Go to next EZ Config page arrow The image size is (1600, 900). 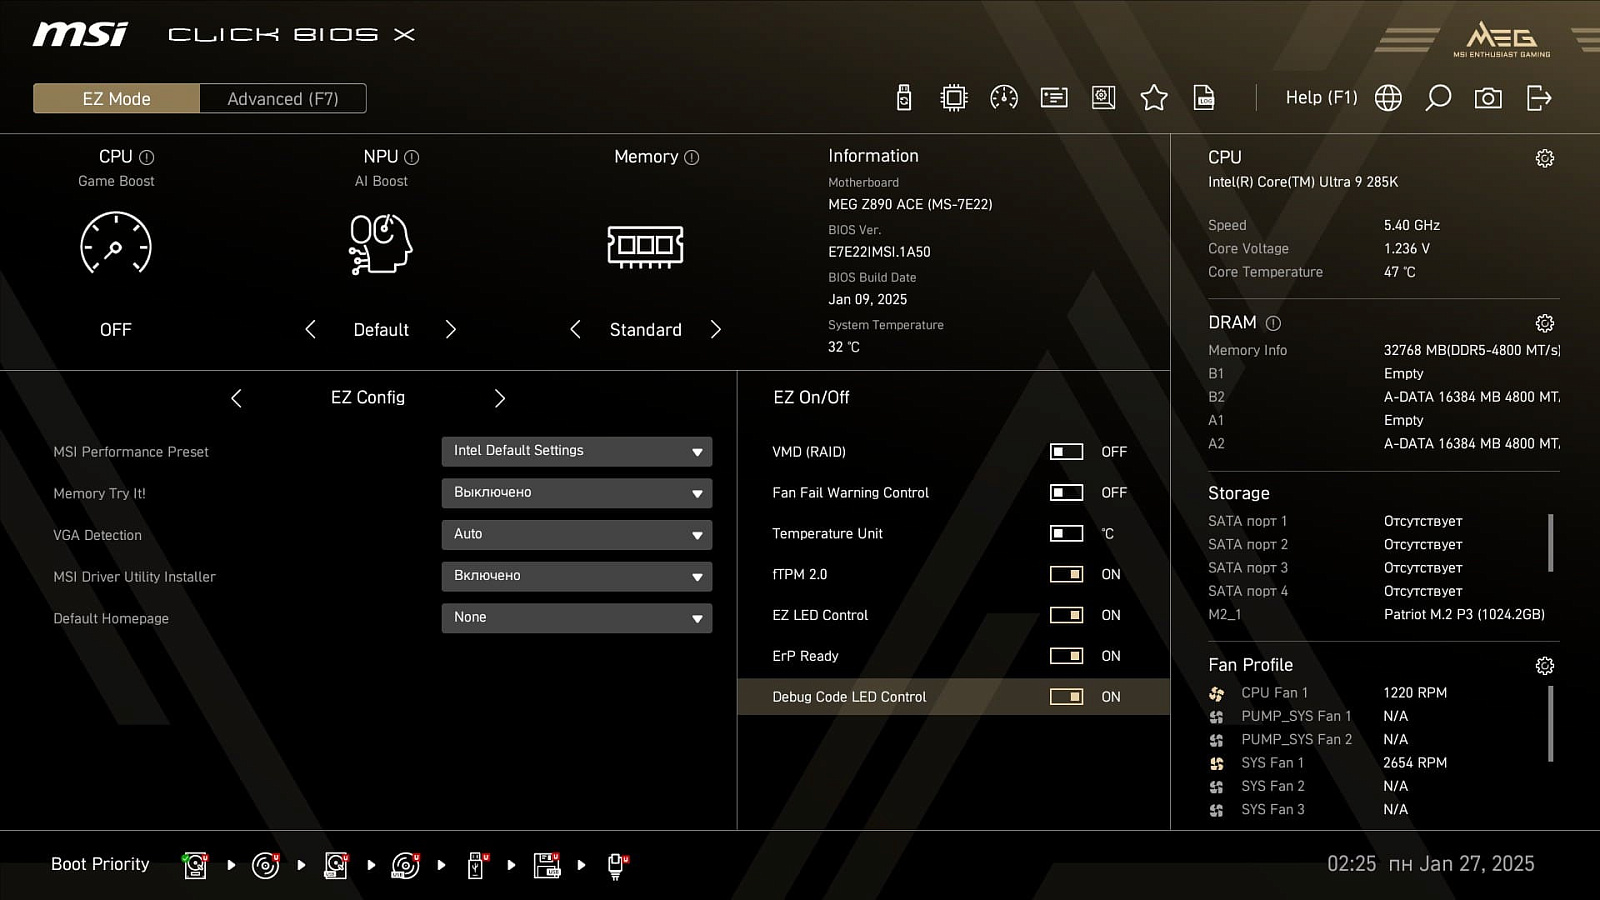[x=500, y=398]
